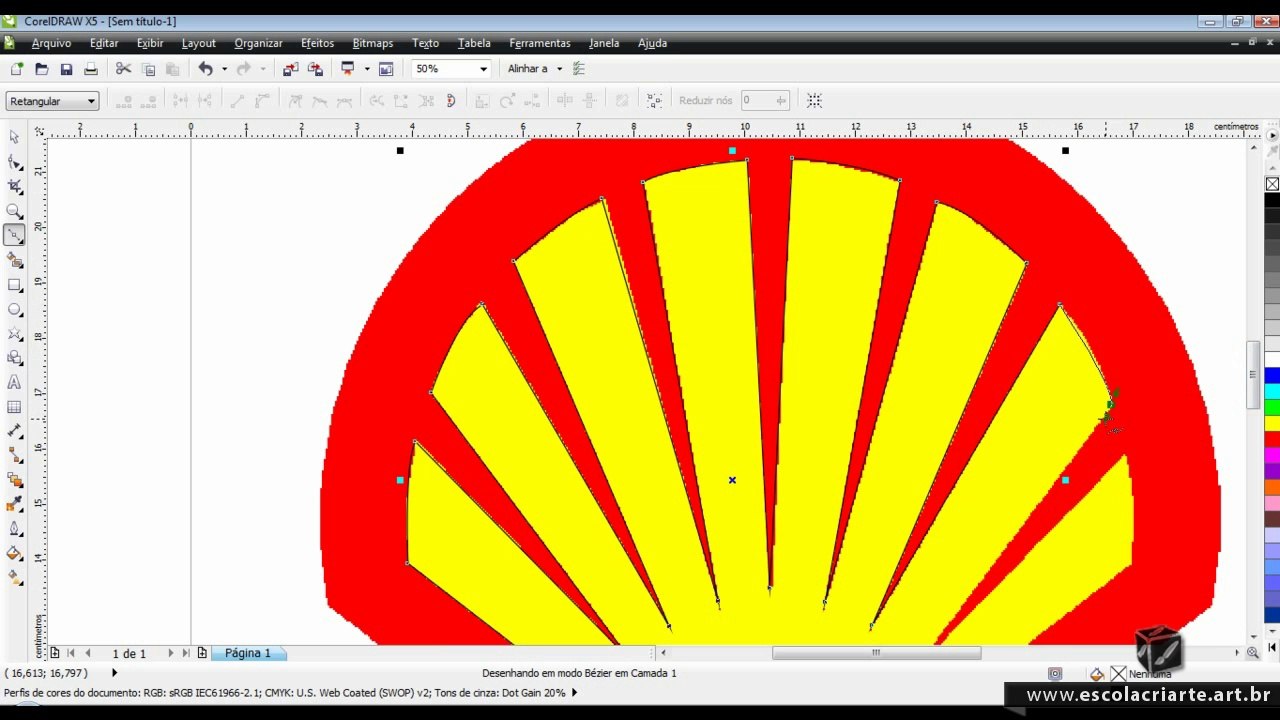Expand the undo history dropdown arrow
Screen dimensions: 1280x720
pos(224,69)
